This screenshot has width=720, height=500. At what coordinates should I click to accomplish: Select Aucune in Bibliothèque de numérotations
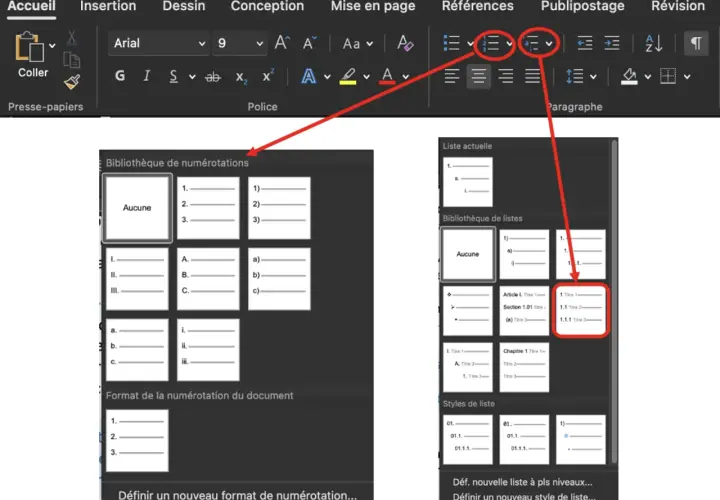pyautogui.click(x=137, y=208)
